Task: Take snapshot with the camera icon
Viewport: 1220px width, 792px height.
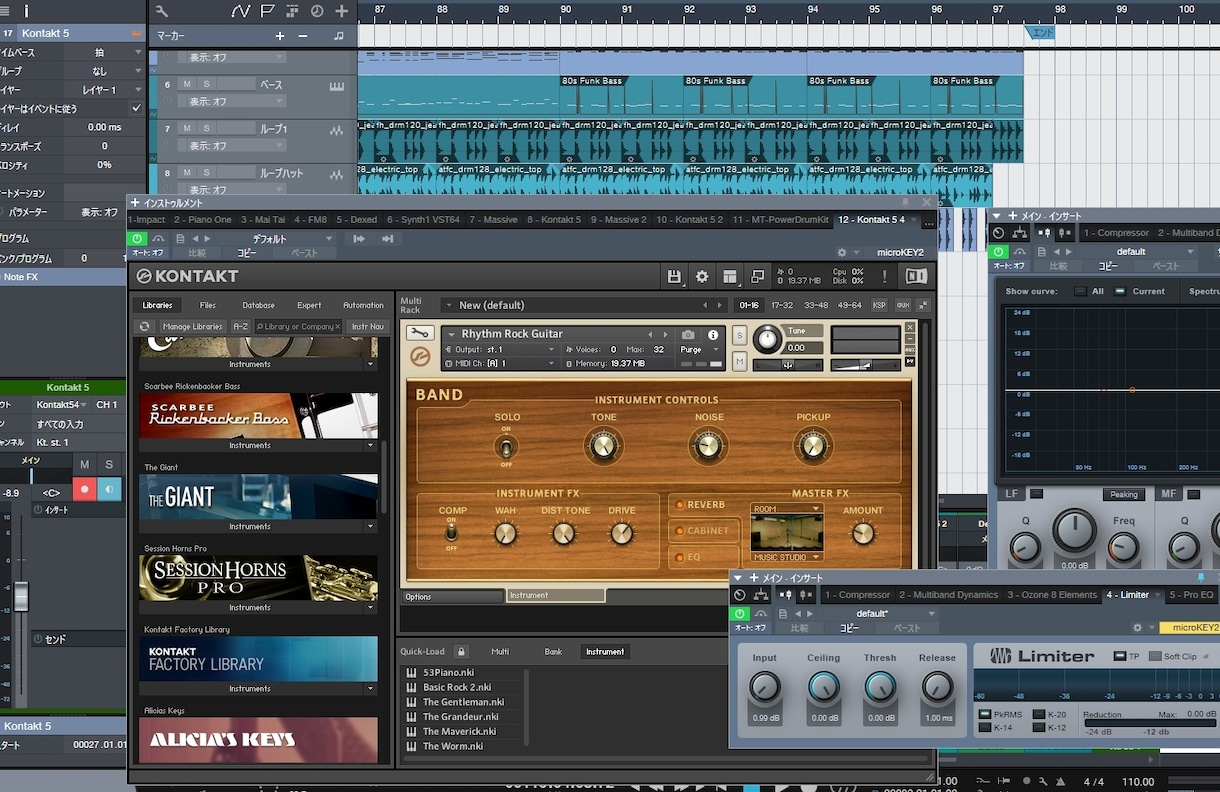Action: pyautogui.click(x=688, y=335)
